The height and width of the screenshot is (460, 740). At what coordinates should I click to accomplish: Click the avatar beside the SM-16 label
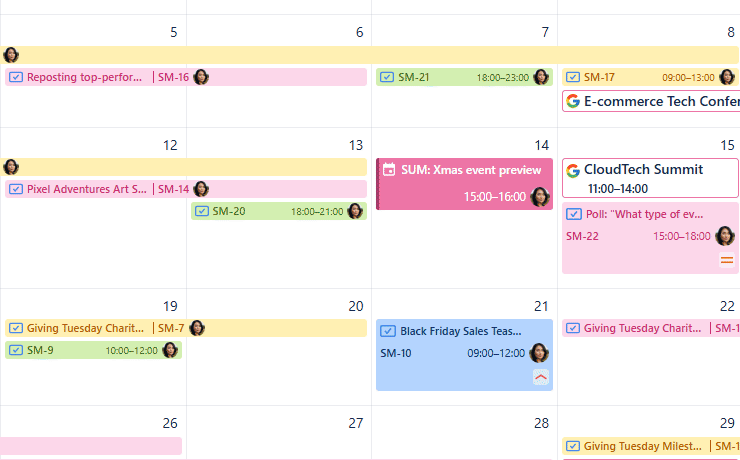click(201, 77)
